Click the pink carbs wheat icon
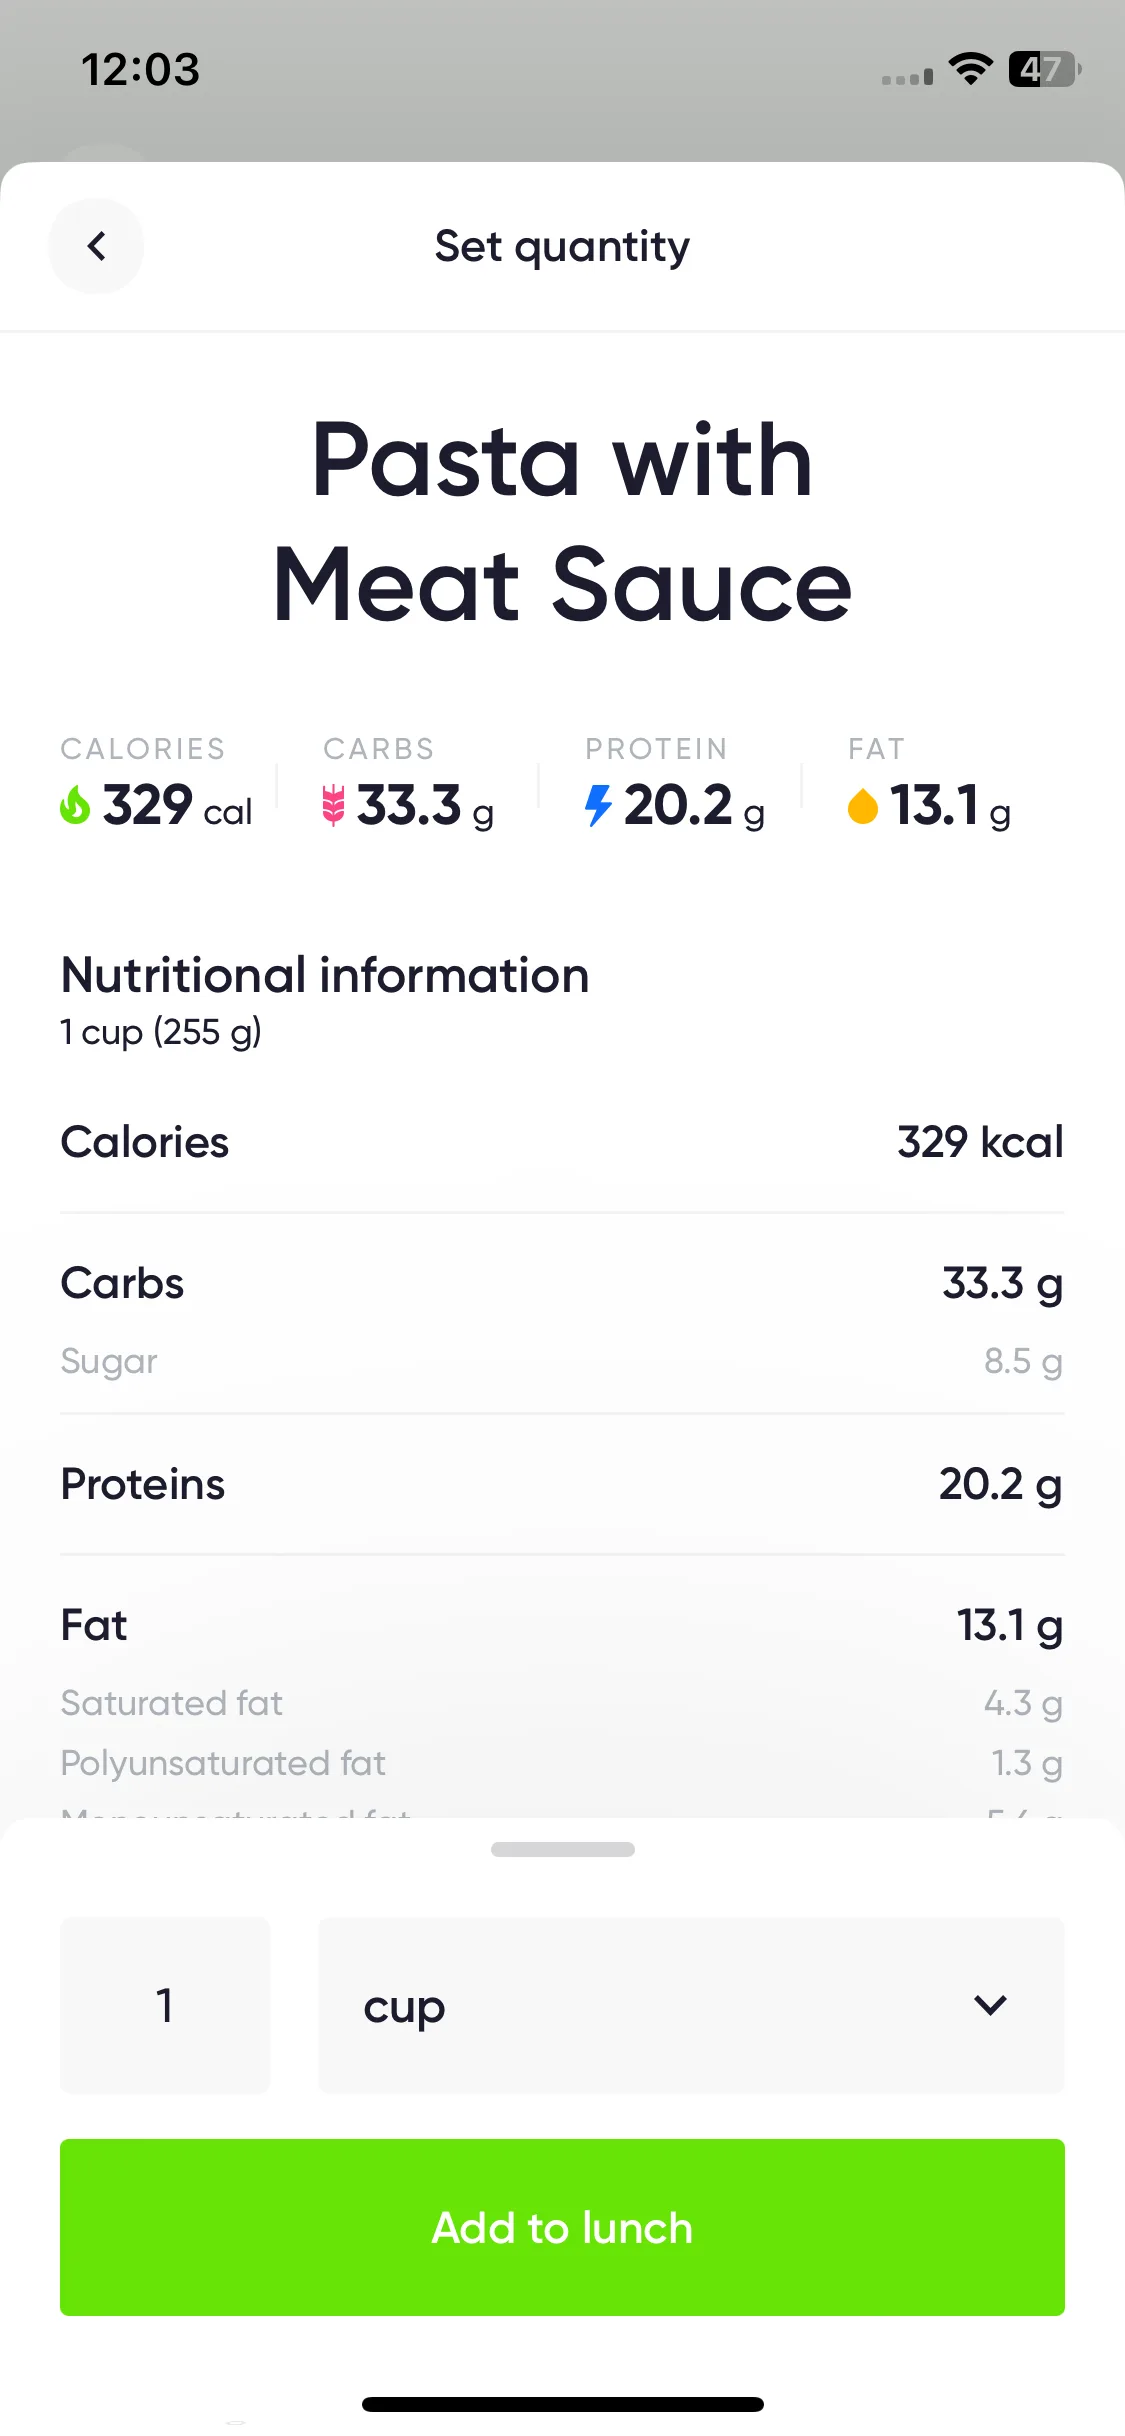This screenshot has height=2436, width=1125. pos(333,806)
